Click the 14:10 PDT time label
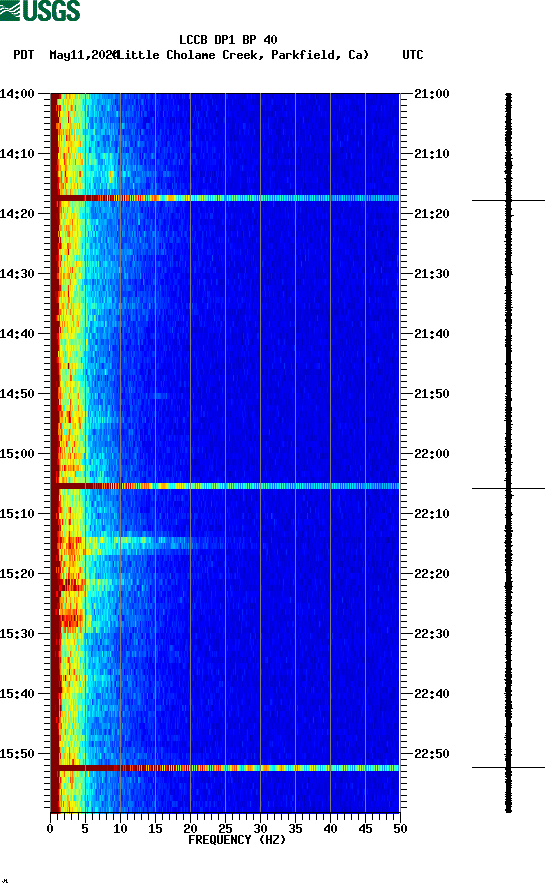This screenshot has height=892, width=552. click(x=17, y=154)
